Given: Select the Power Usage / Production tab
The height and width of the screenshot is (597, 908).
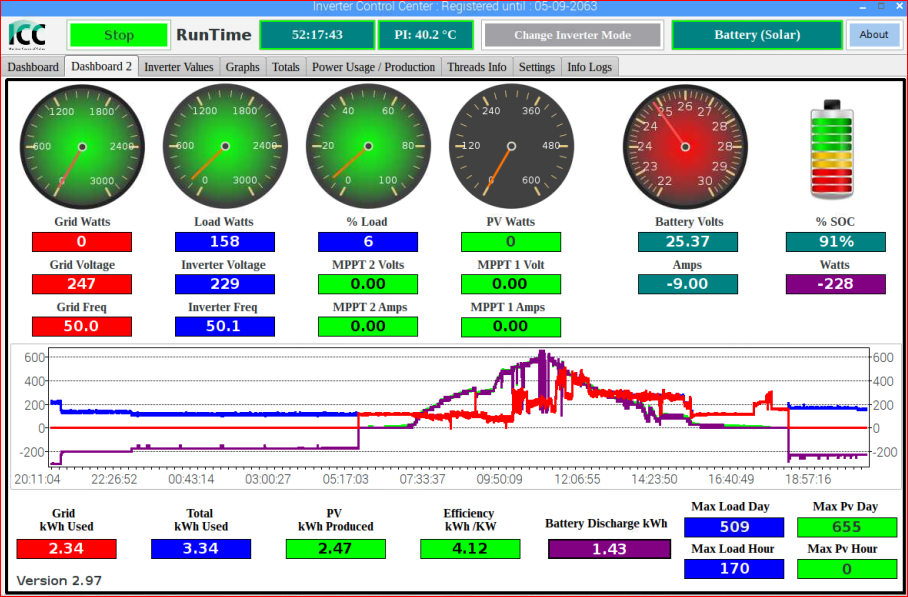Looking at the screenshot, I should tap(374, 67).
